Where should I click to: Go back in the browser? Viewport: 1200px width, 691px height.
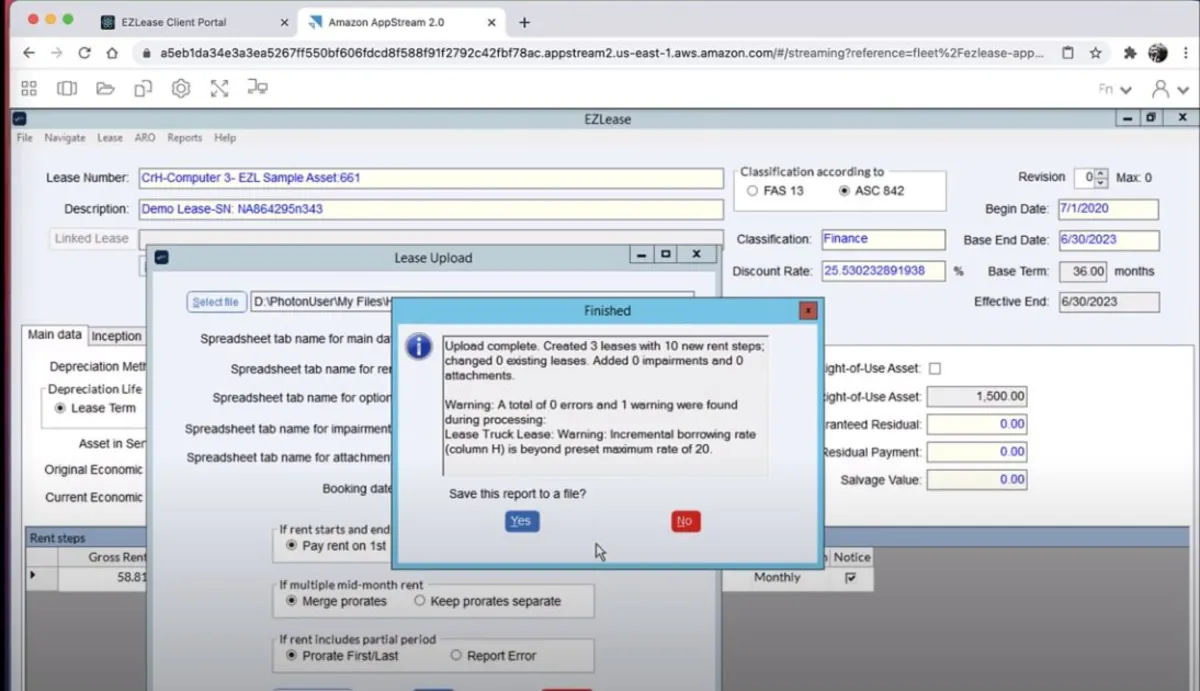pos(28,53)
